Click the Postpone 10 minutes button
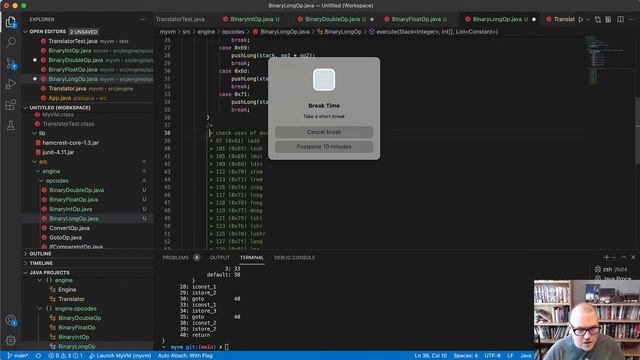640x360 pixels. (324, 147)
